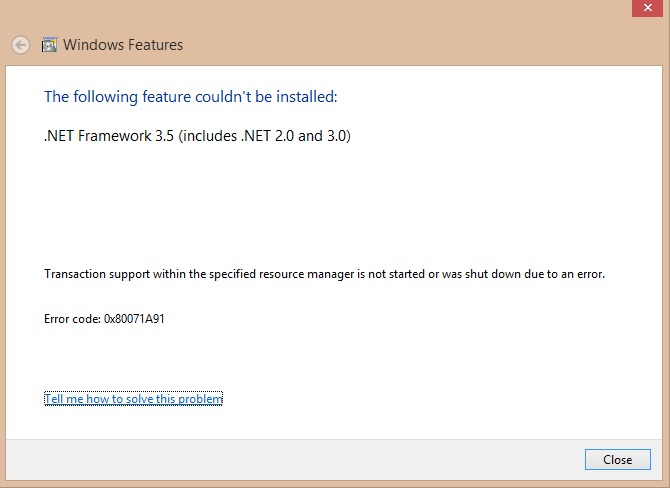Viewport: 670px width, 488px height.
Task: Click the '.NET Framework 3.5' feature name
Action: coord(109,136)
